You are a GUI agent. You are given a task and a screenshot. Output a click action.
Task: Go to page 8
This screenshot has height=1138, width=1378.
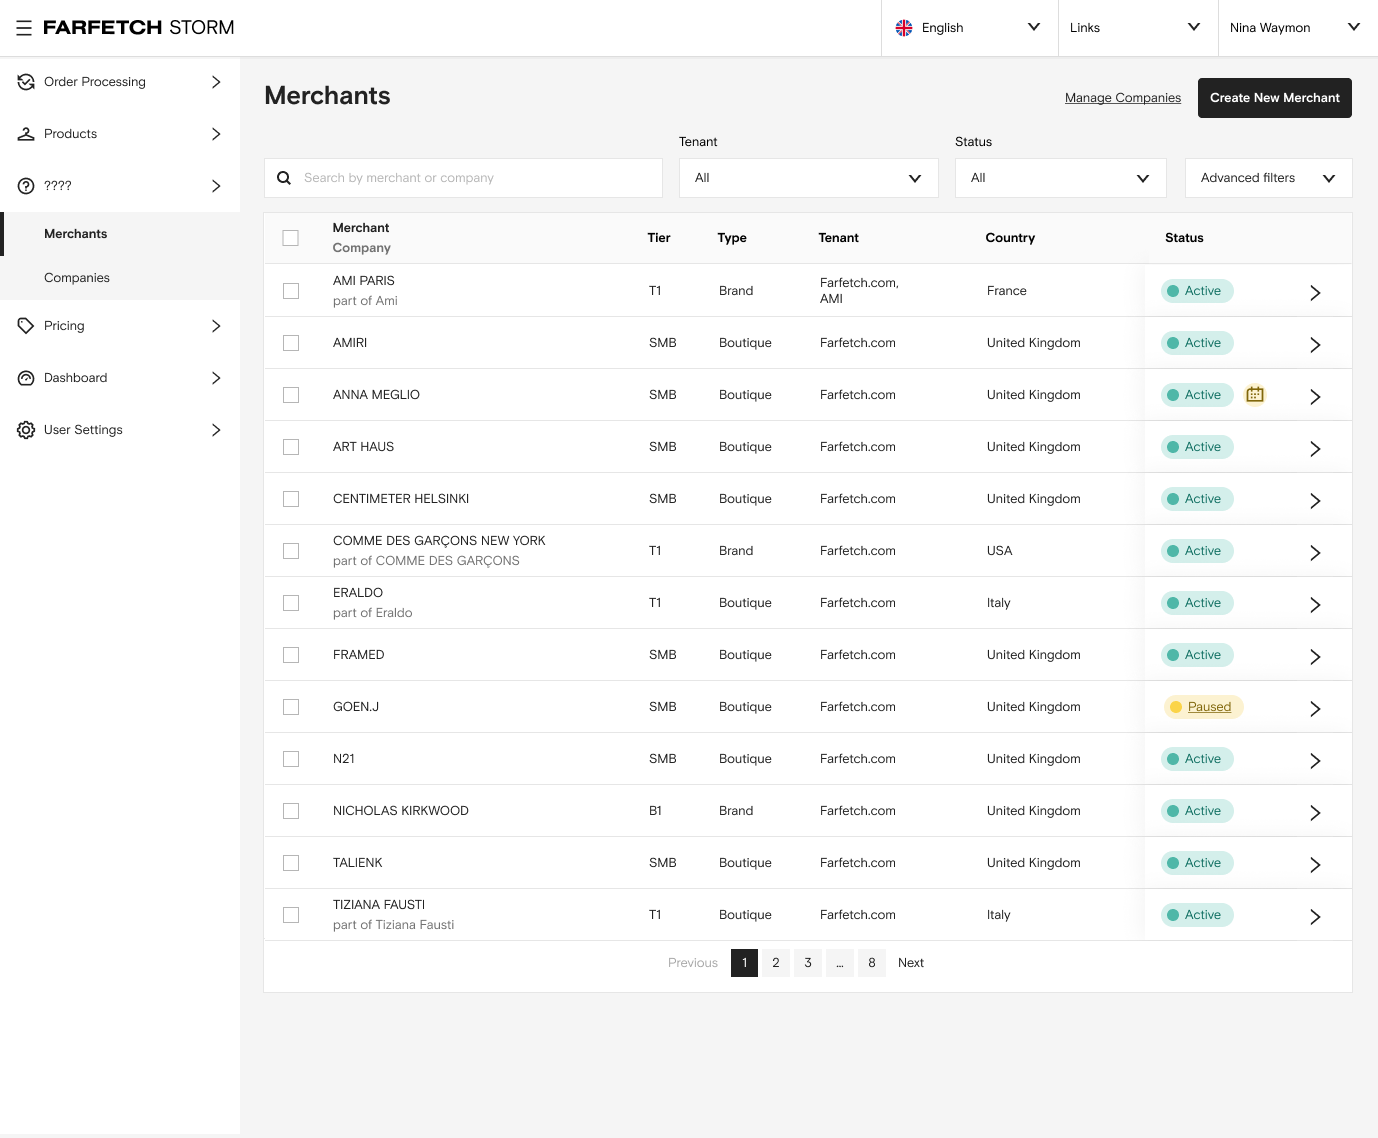pyautogui.click(x=872, y=963)
